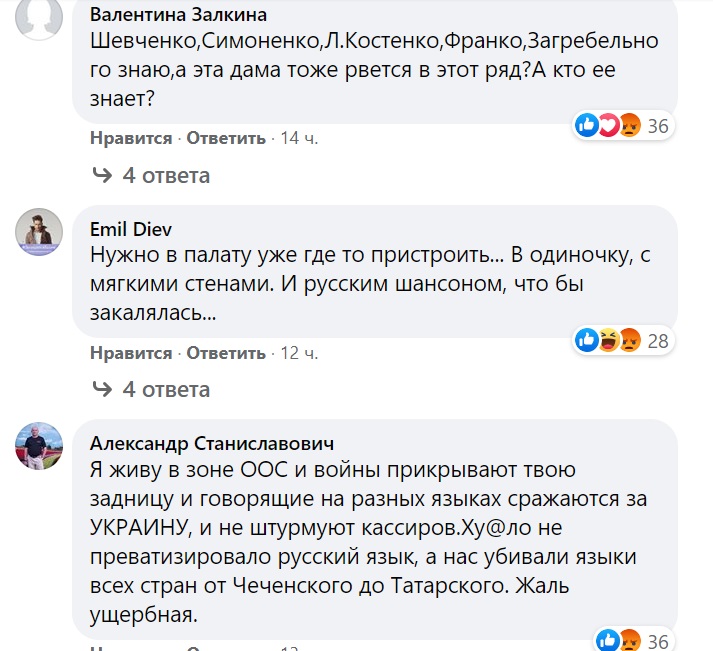
Task: Like Валентина Залкина's comment via Нравится
Action: tap(131, 138)
